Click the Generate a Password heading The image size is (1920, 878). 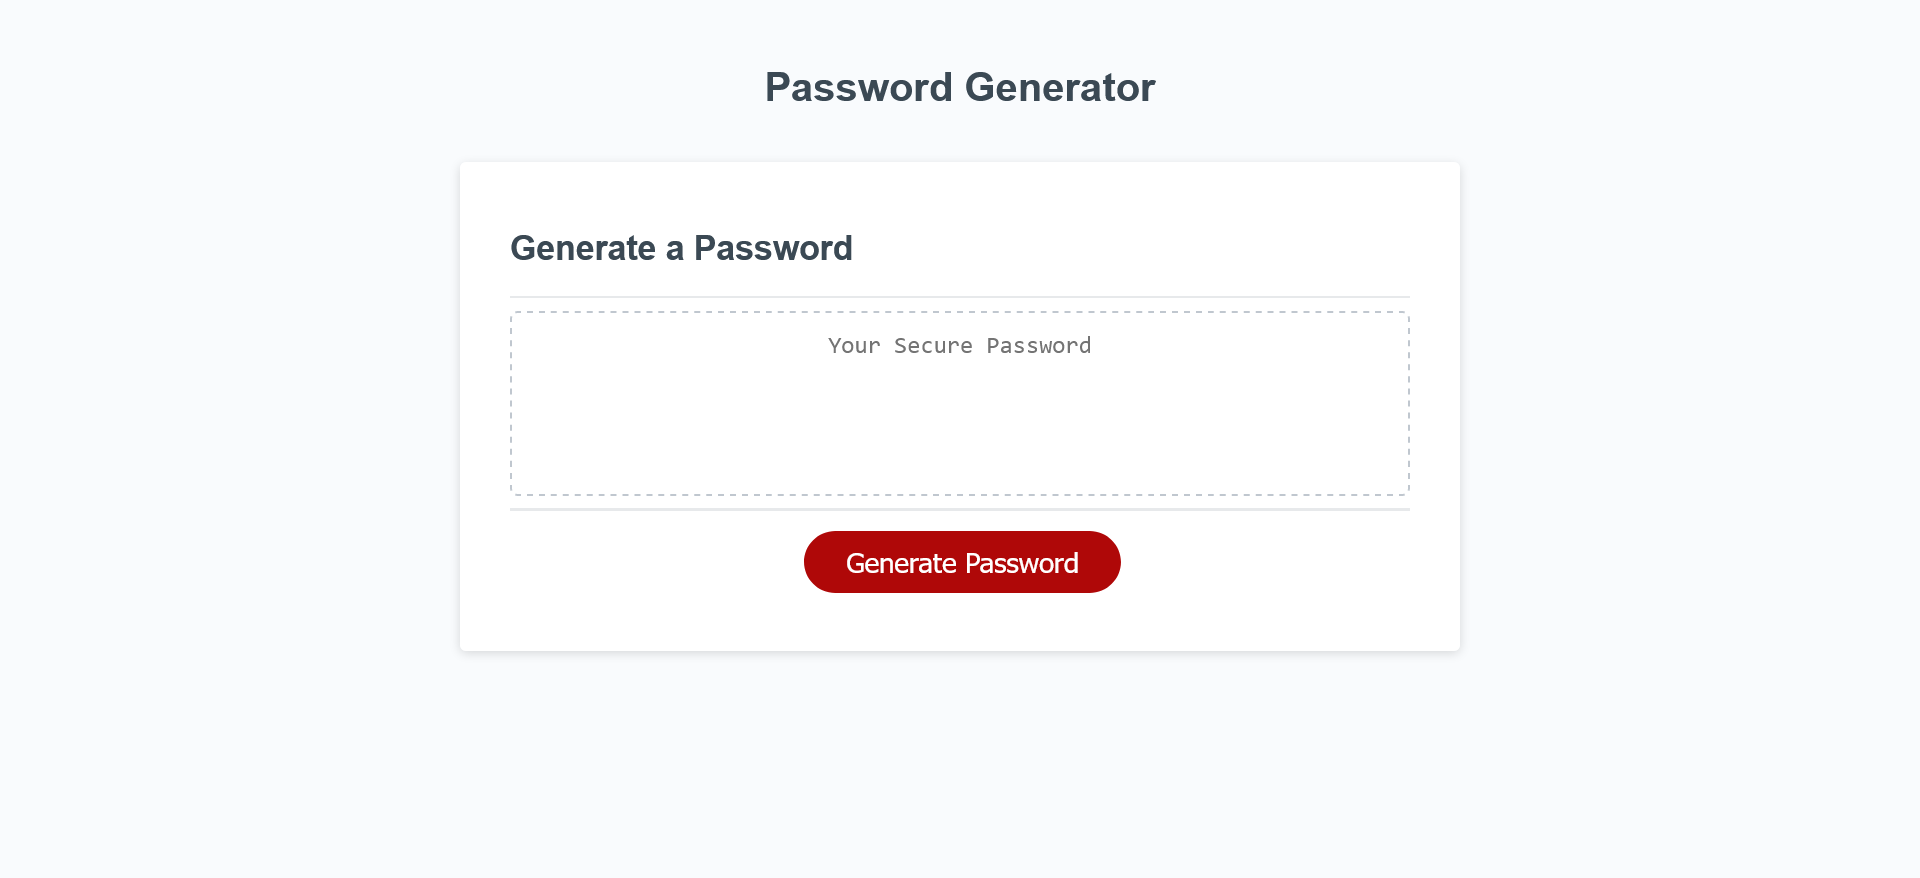point(682,248)
